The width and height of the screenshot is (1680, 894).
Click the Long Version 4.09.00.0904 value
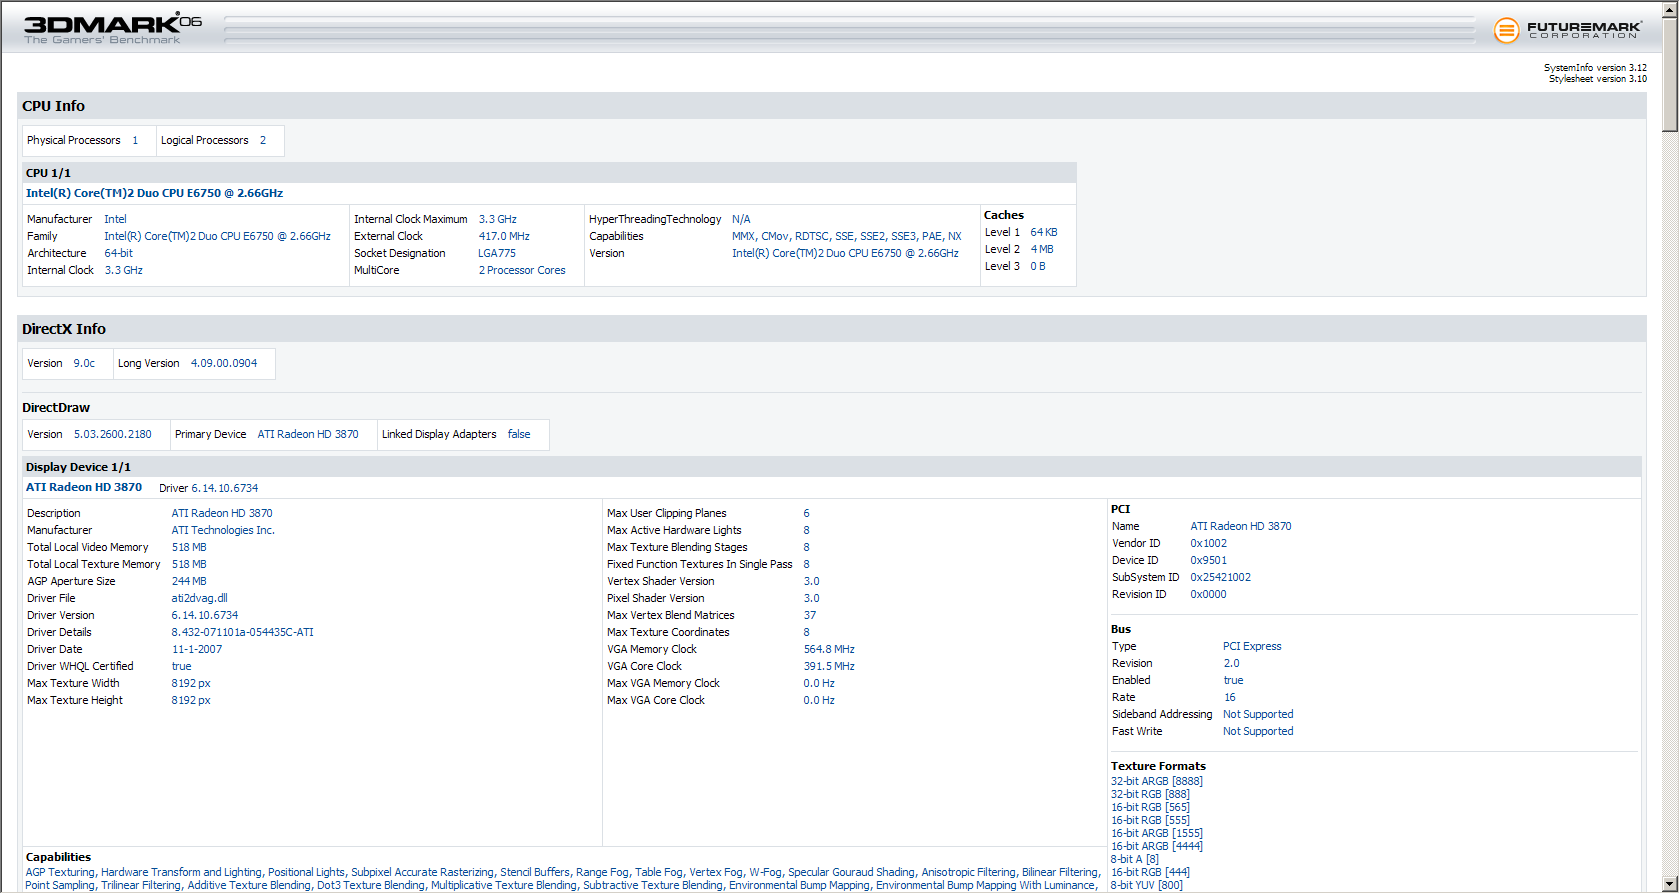(x=224, y=363)
